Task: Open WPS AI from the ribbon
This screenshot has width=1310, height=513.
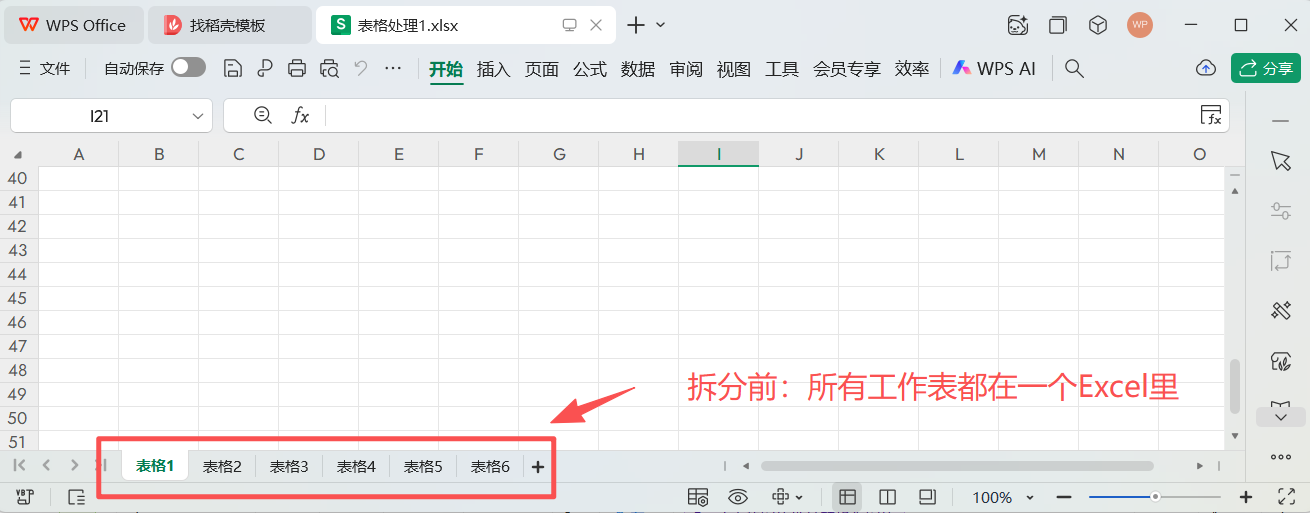Action: click(994, 68)
